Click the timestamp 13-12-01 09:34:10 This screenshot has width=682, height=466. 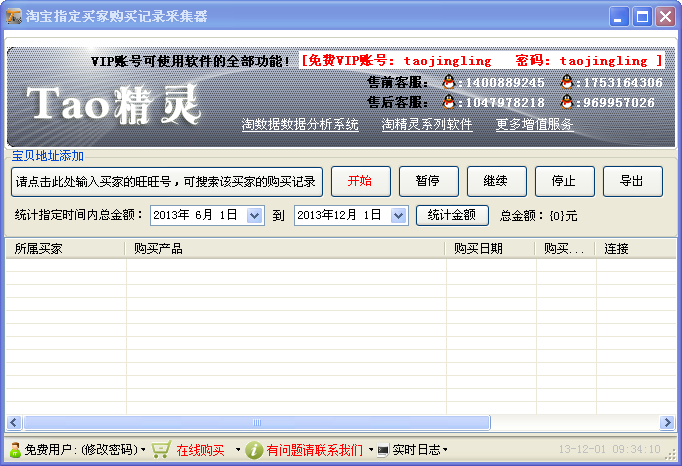pyautogui.click(x=610, y=449)
